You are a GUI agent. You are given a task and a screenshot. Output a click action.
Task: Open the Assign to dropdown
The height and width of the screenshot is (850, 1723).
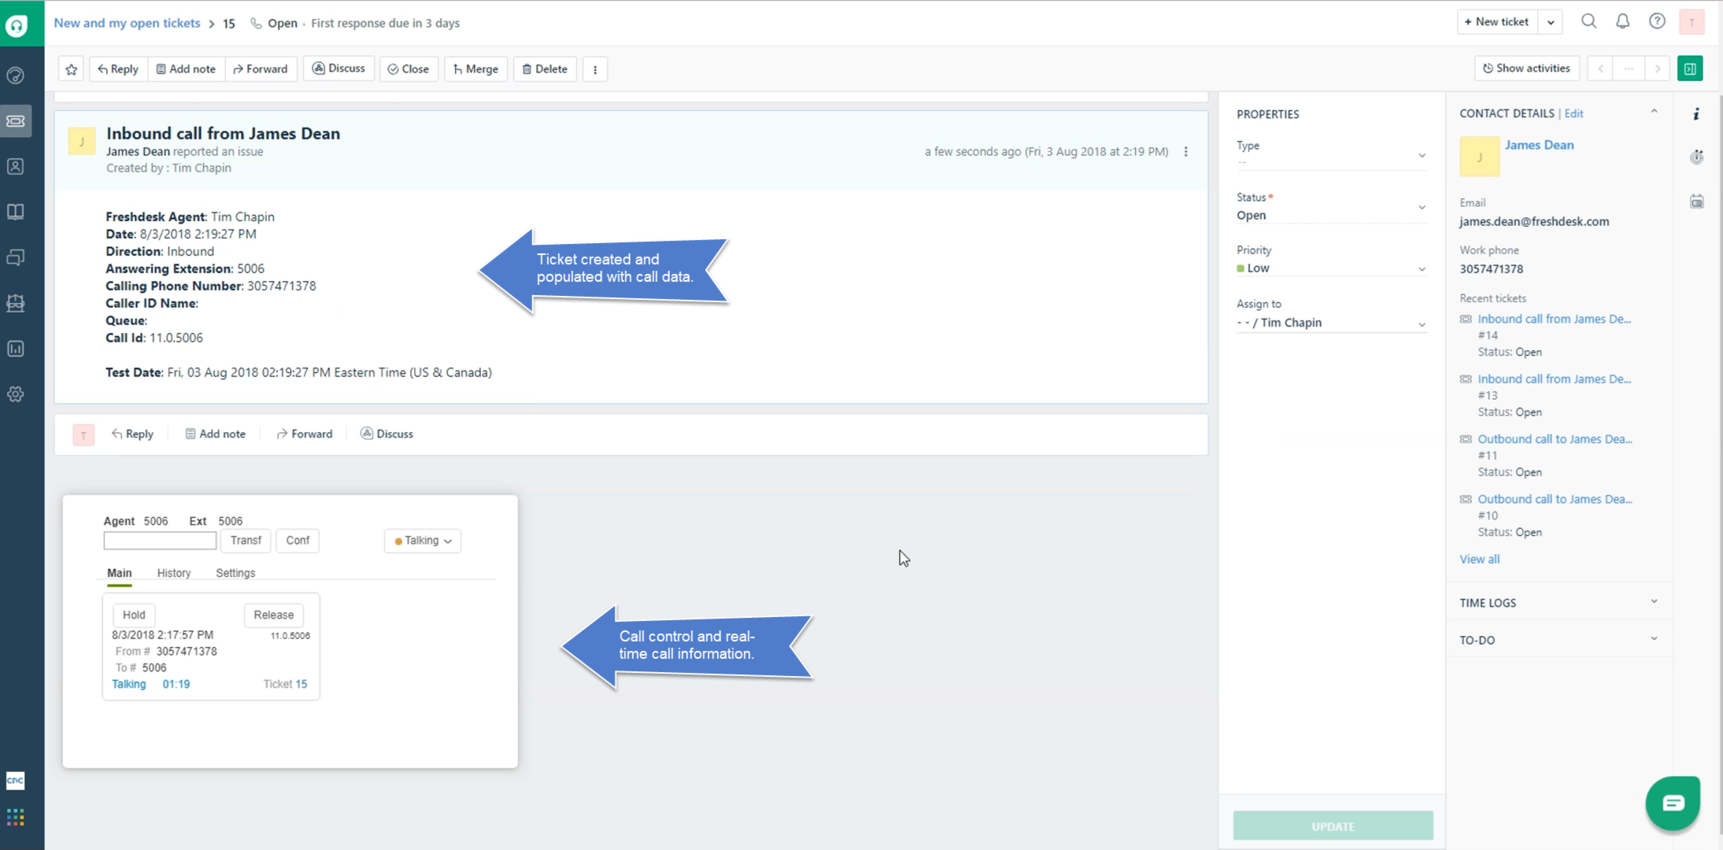(x=1330, y=323)
